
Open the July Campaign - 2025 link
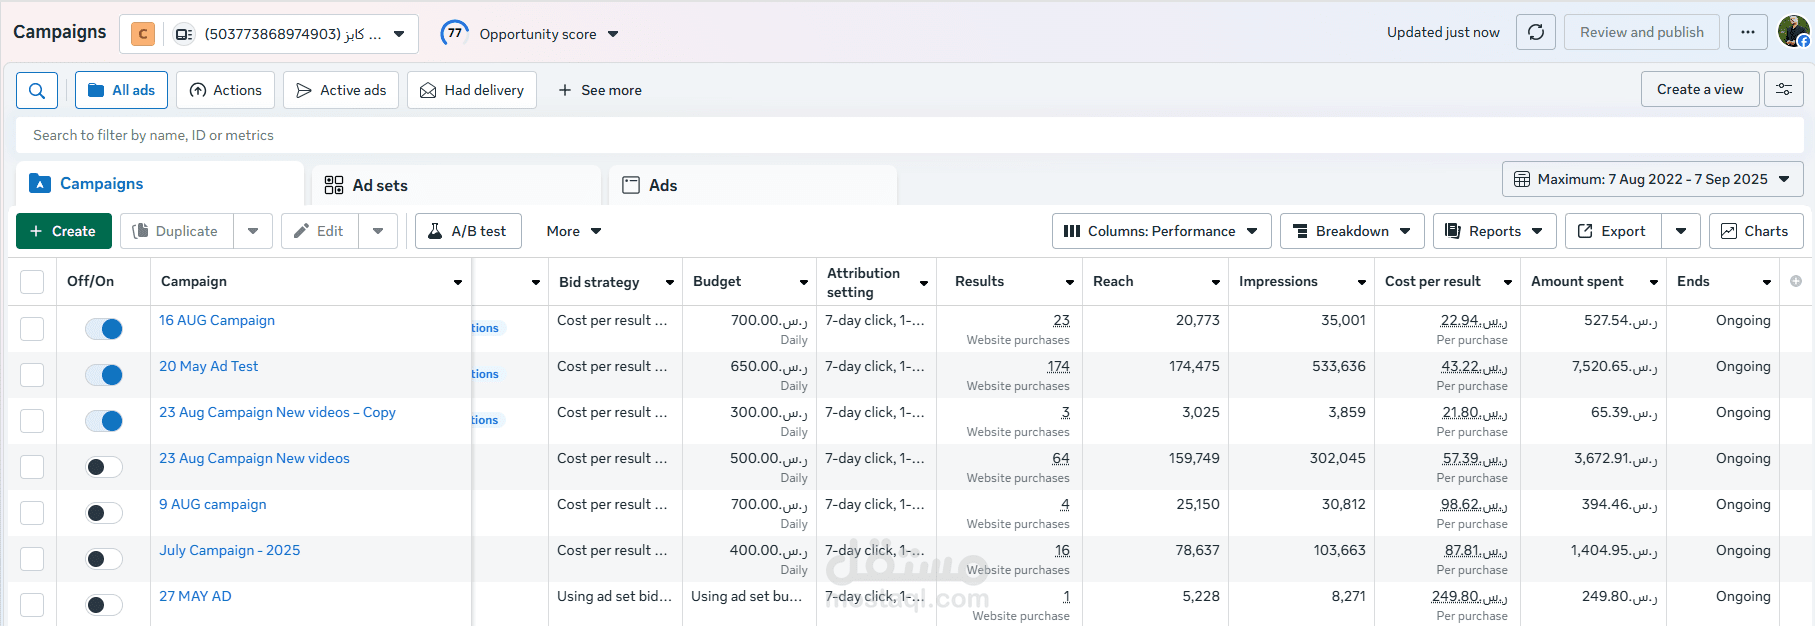[x=229, y=550]
